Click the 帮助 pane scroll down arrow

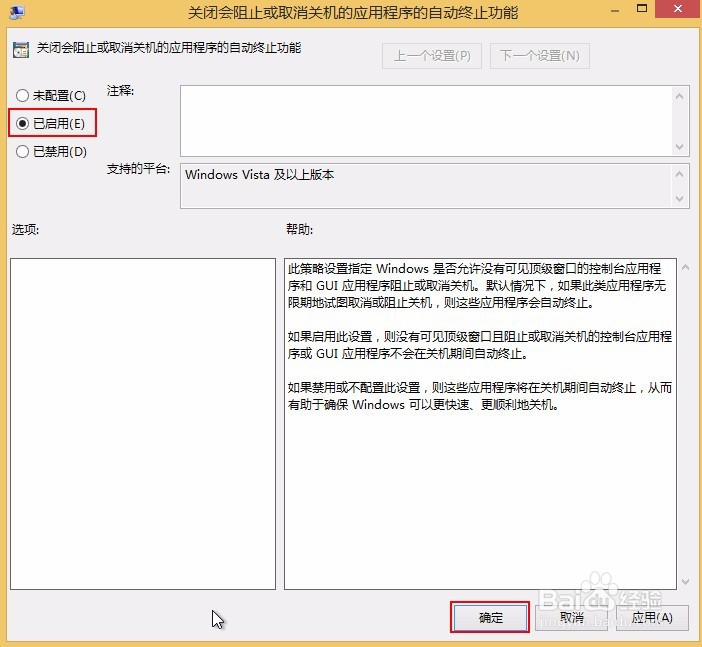[x=685, y=582]
